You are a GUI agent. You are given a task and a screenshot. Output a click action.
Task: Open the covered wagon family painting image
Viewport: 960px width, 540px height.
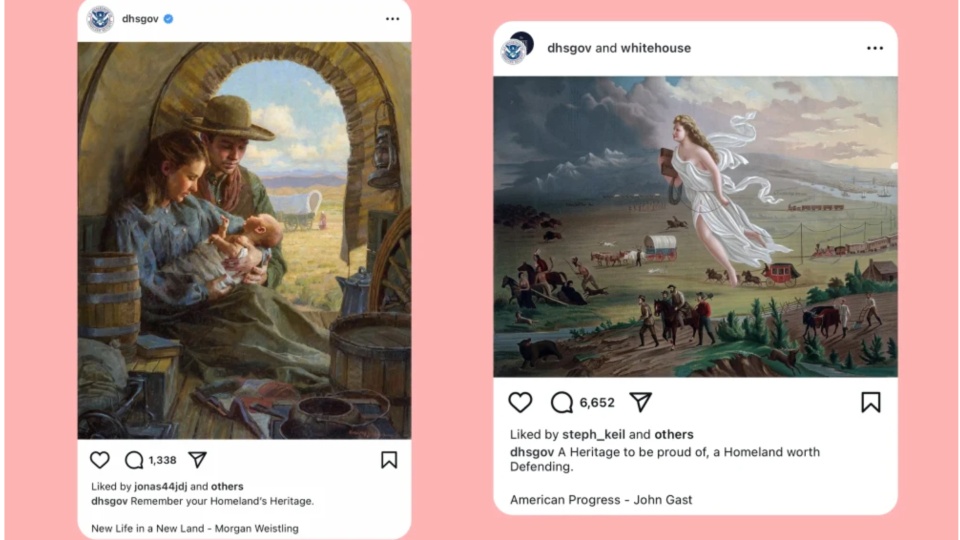tap(244, 241)
